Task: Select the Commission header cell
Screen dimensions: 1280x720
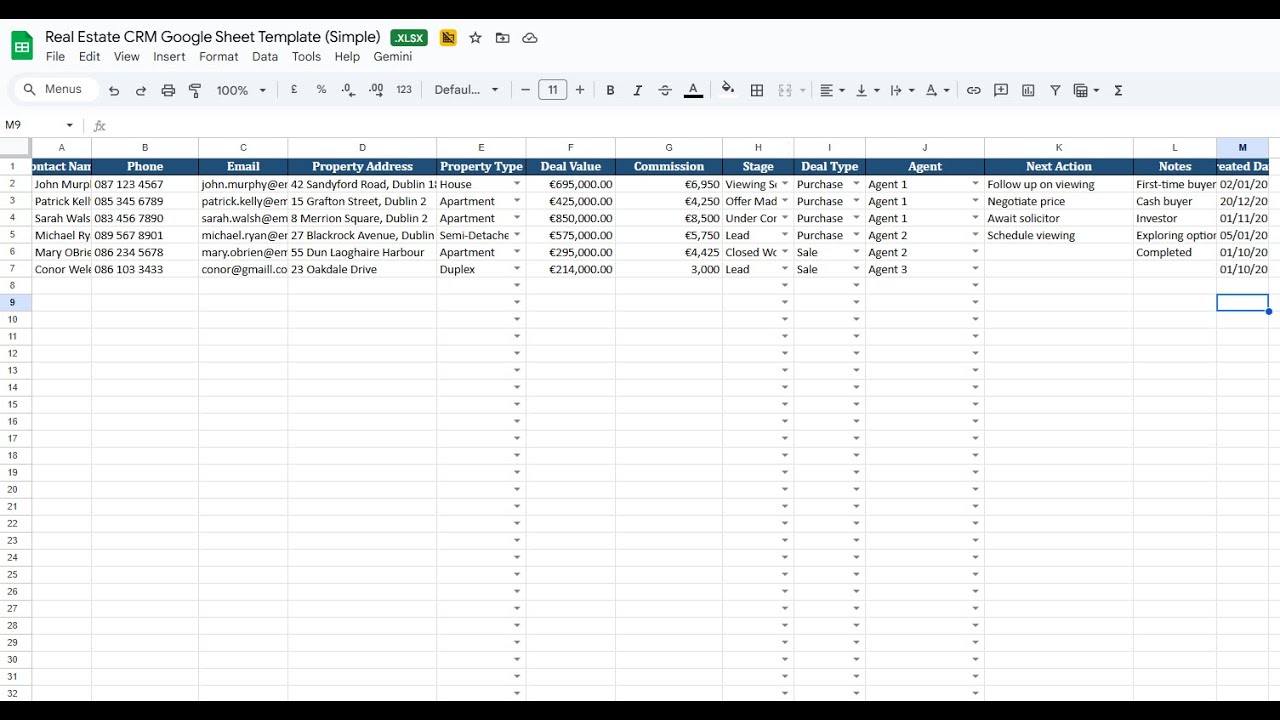Action: [669, 167]
